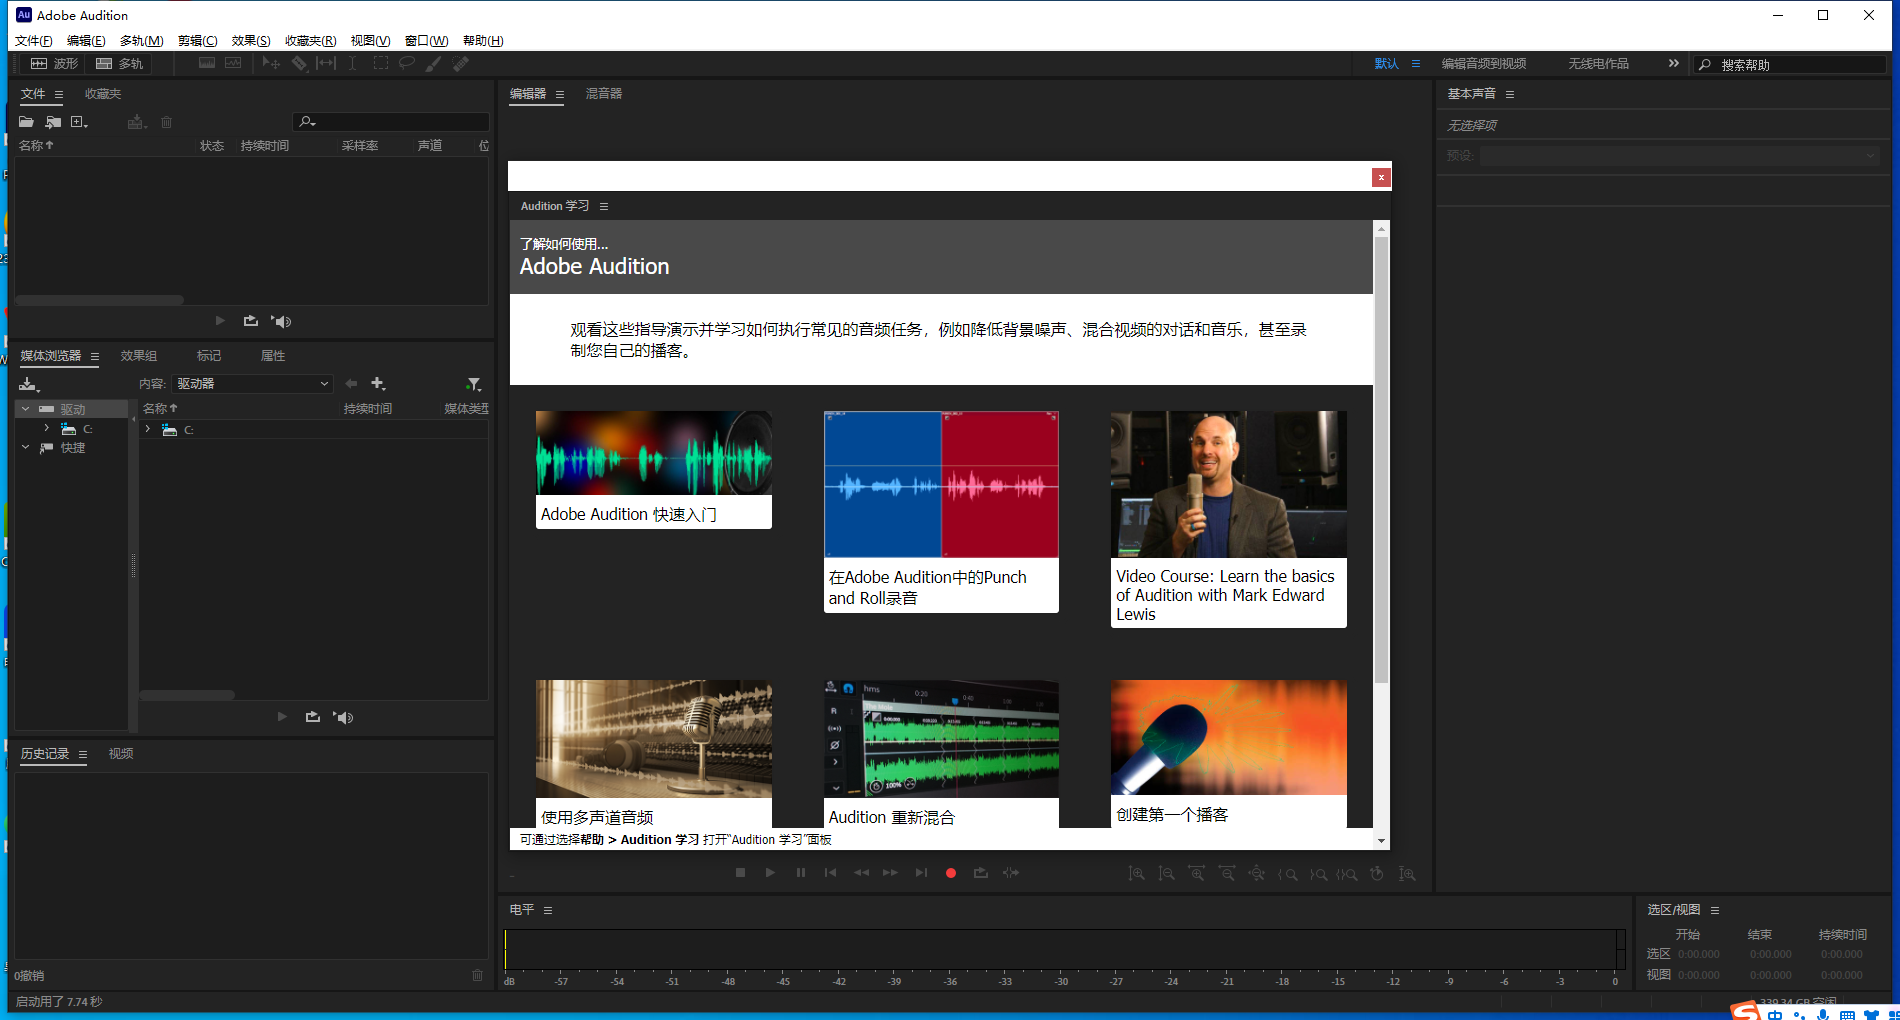
Task: Select the Time Selection tool
Action: [x=353, y=63]
